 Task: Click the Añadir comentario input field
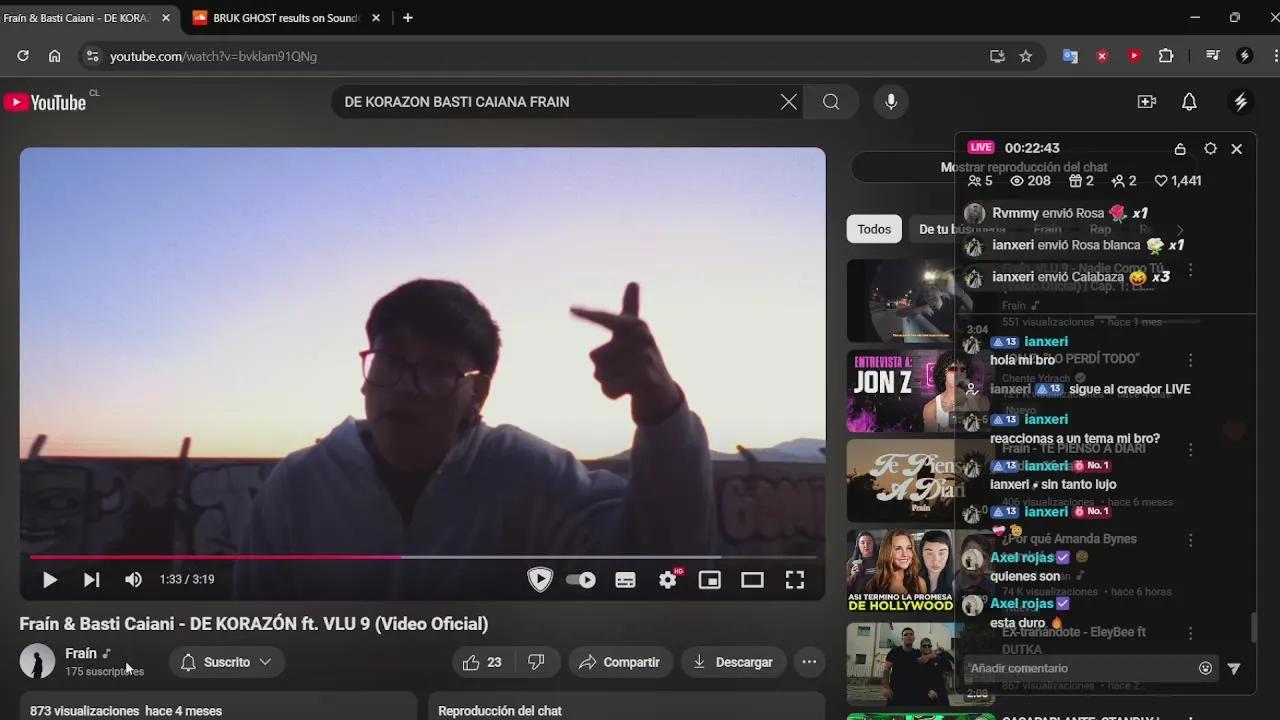point(1080,668)
